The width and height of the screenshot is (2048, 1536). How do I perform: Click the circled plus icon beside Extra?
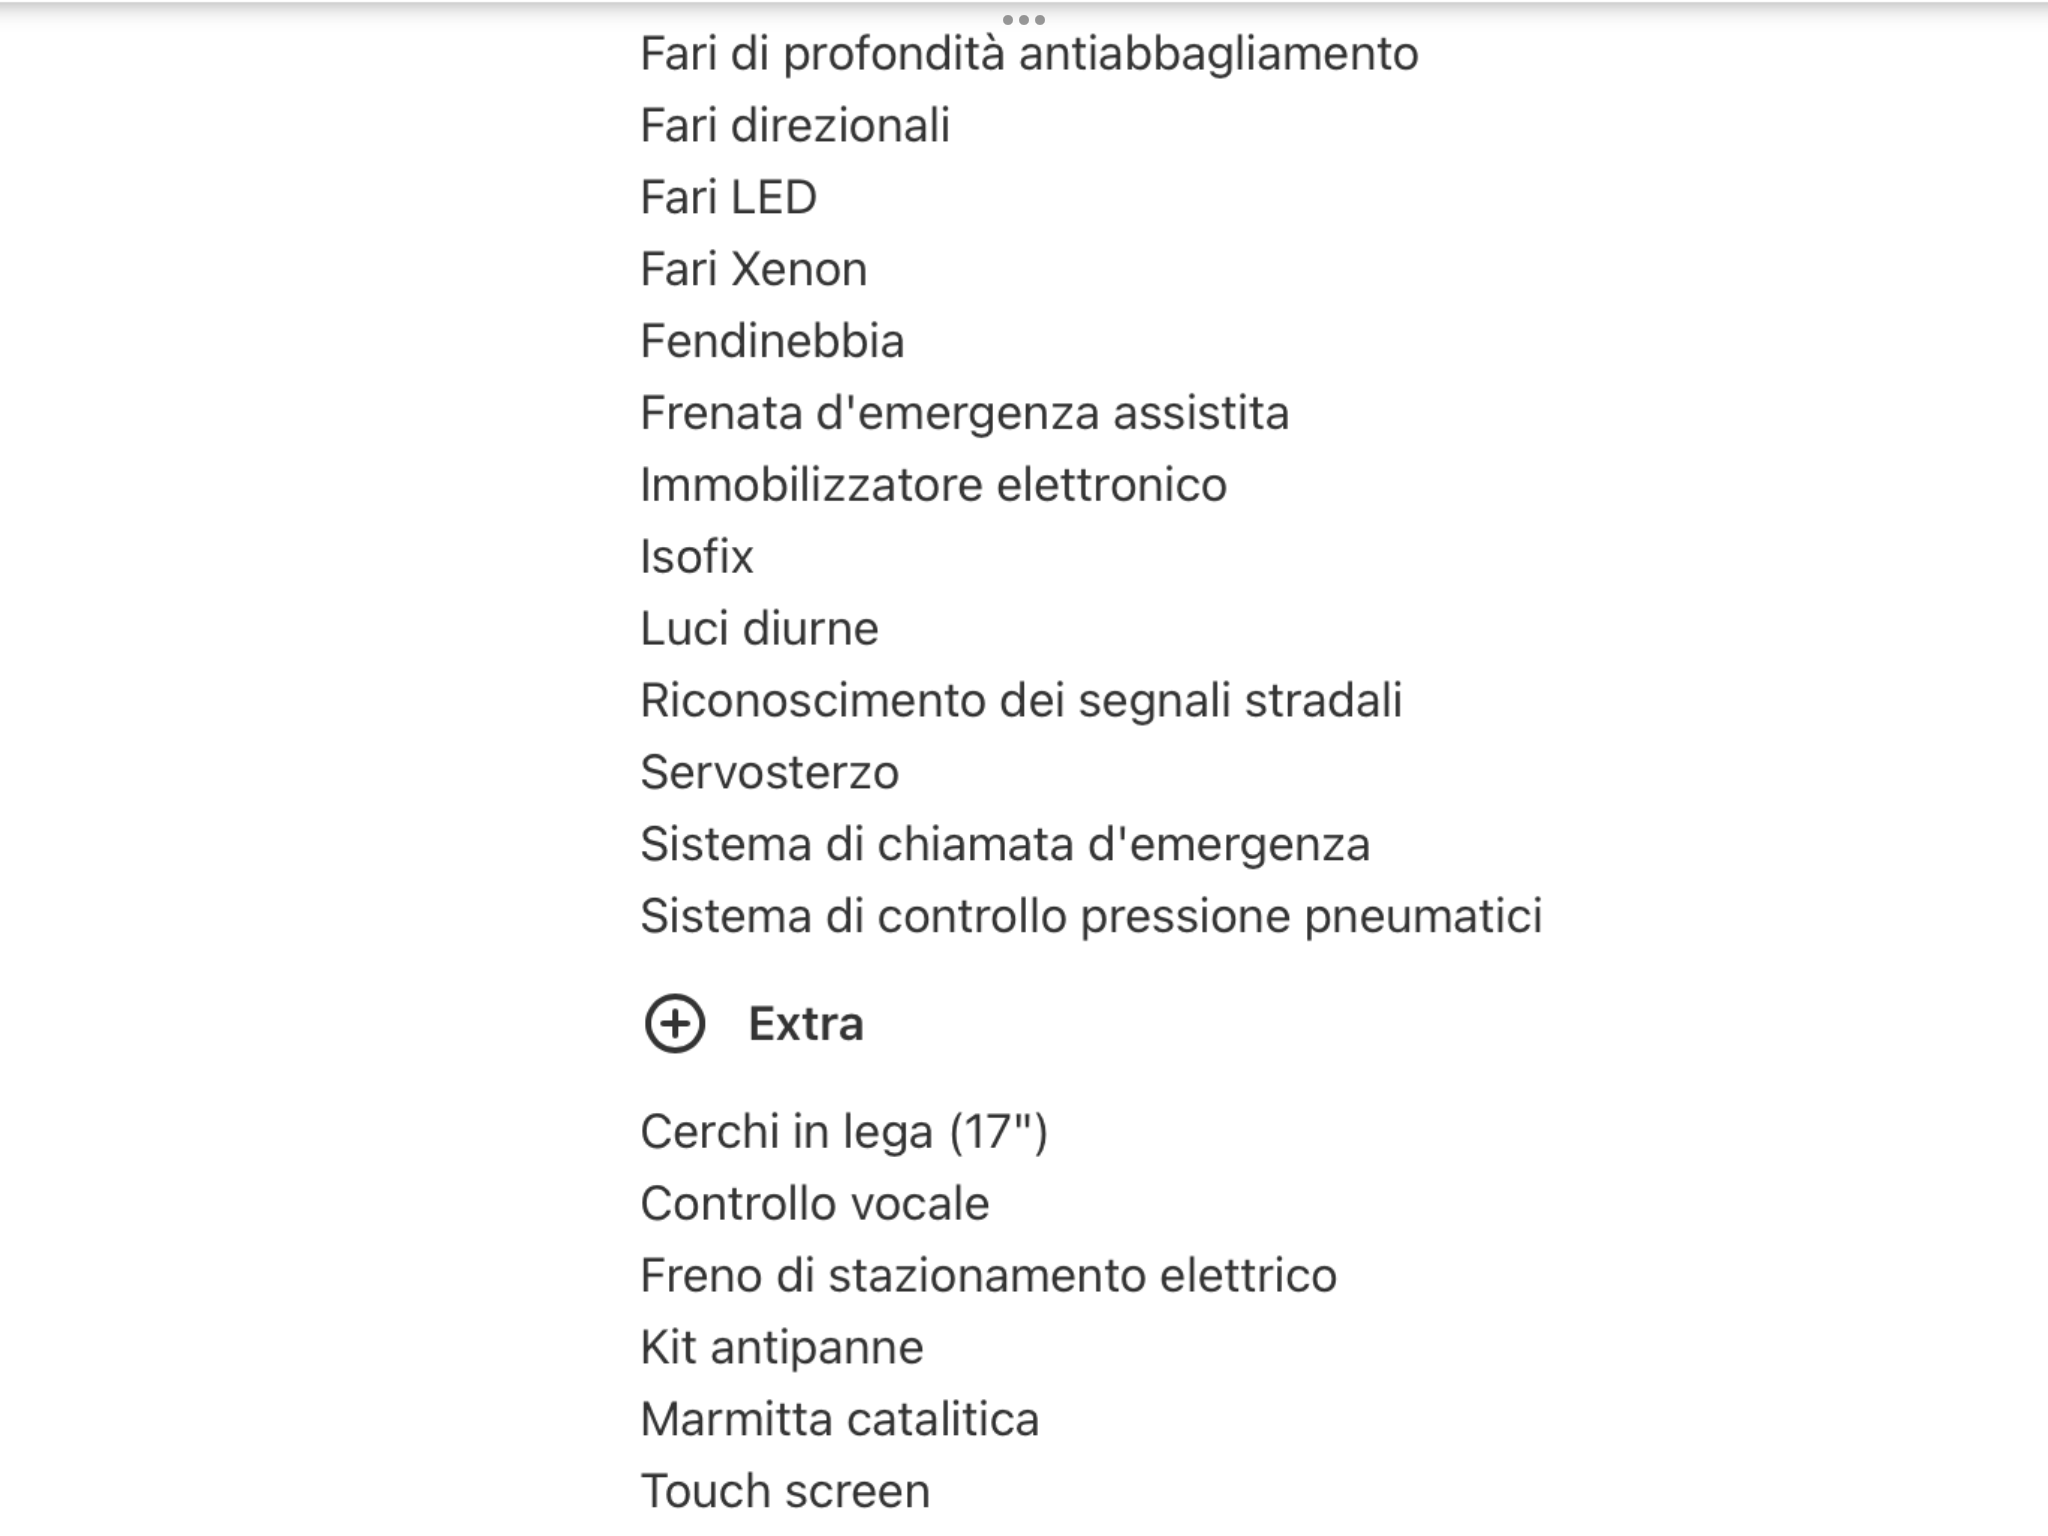(x=675, y=1024)
